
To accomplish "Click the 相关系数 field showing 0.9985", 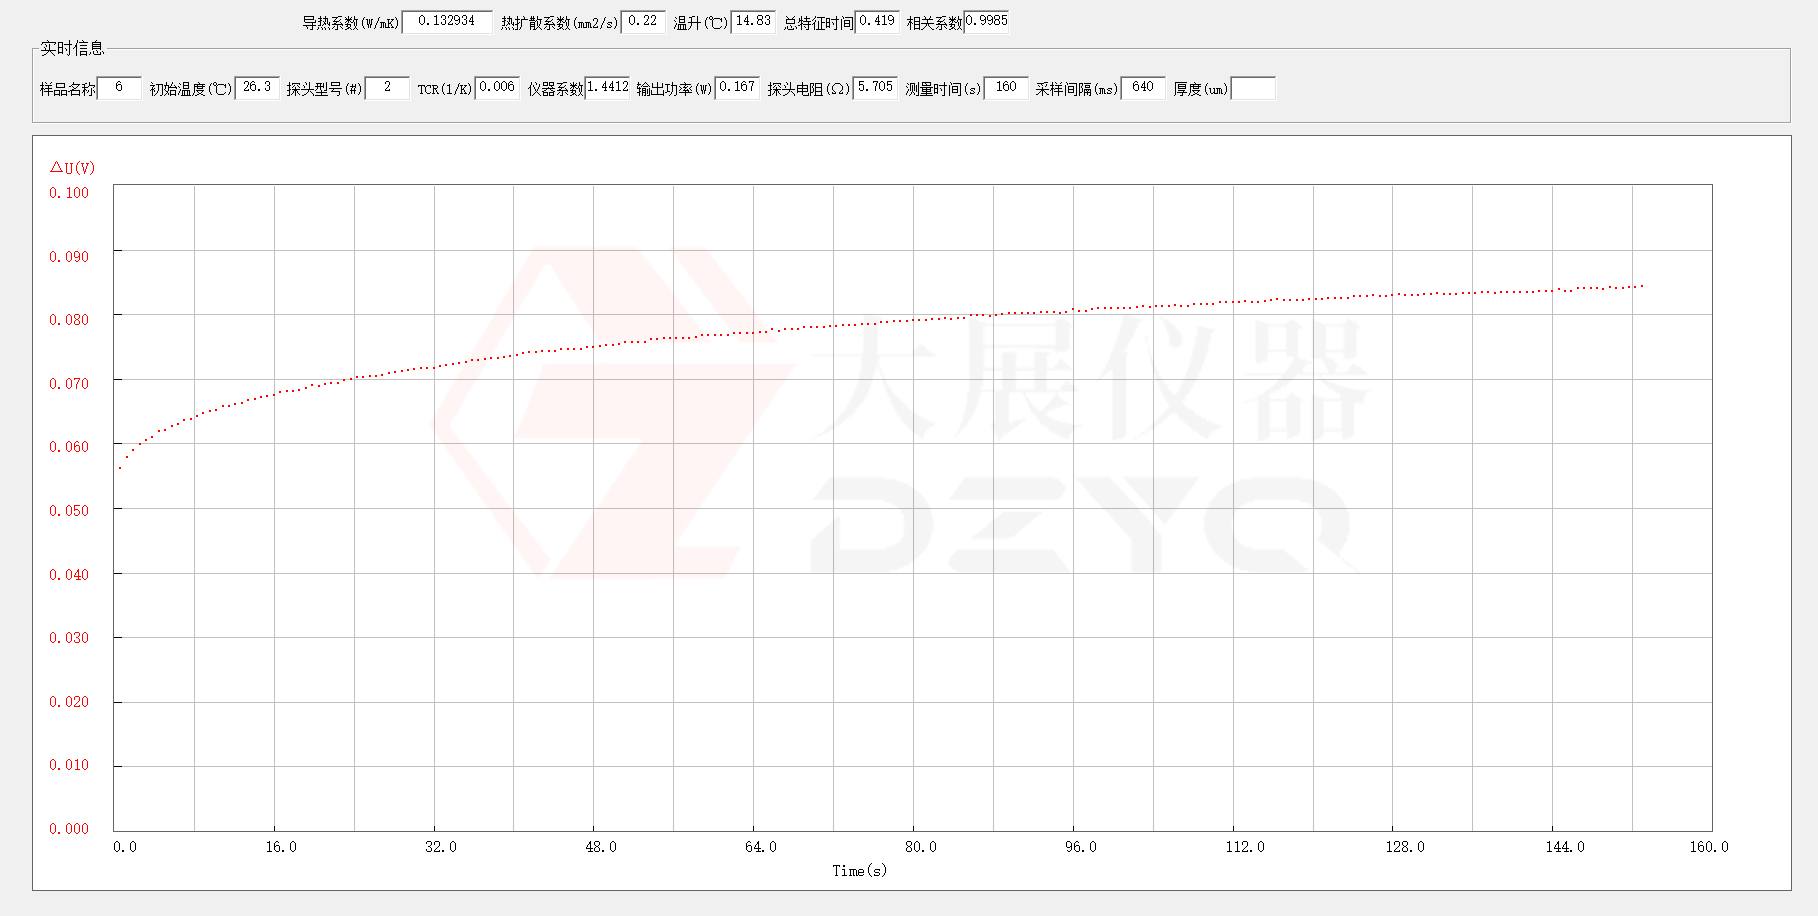I will point(986,22).
